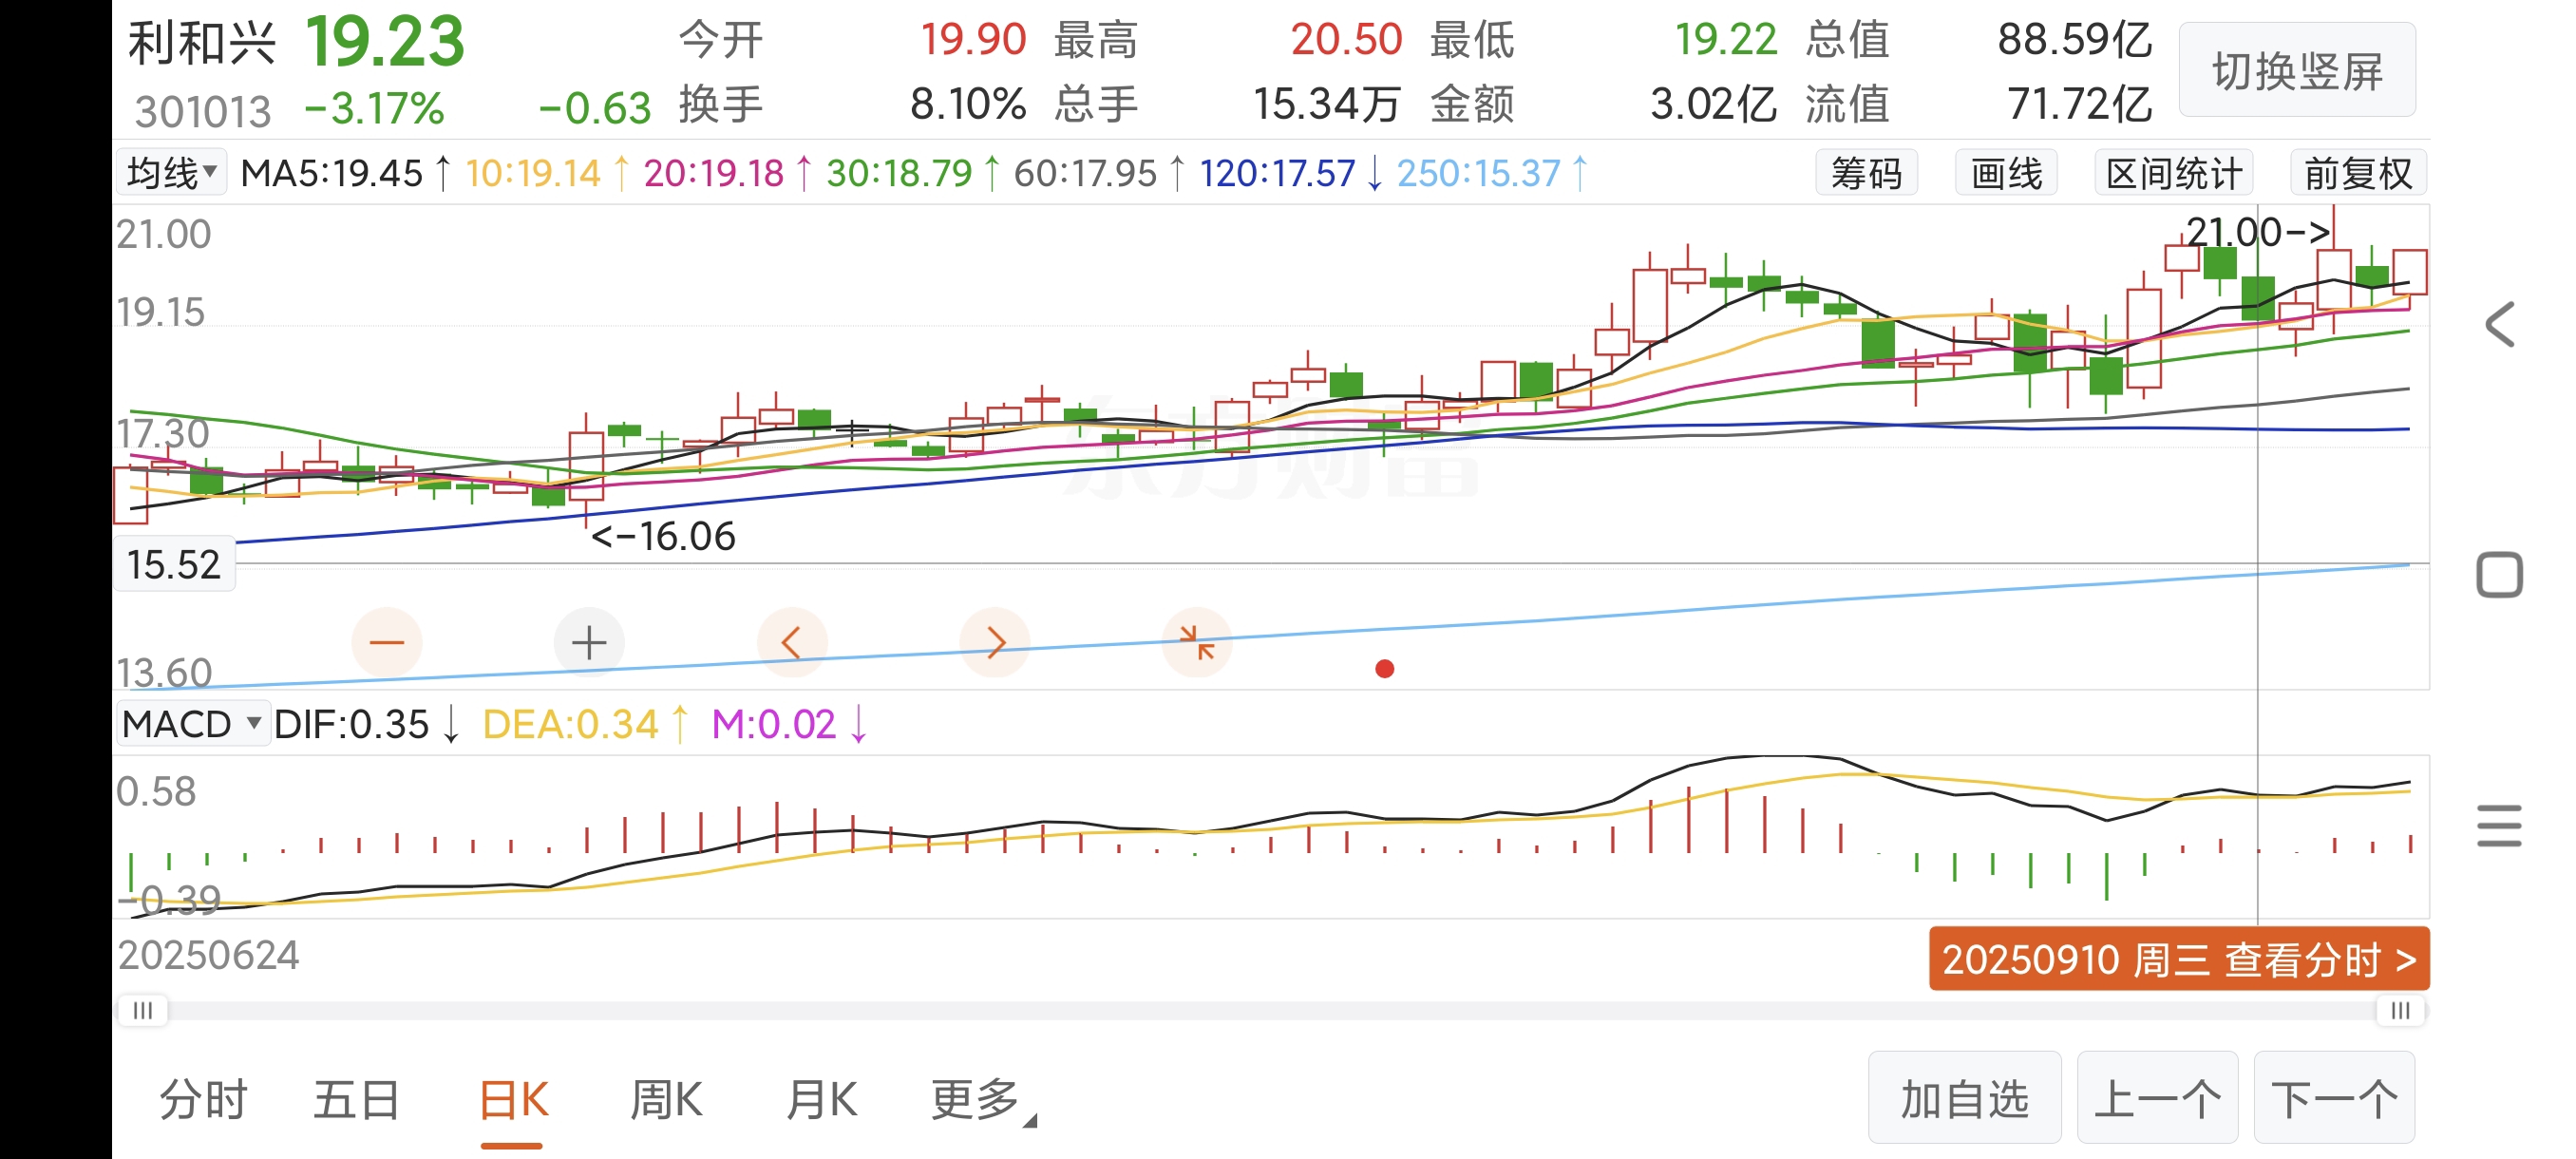Viewport: 2576px width, 1159px height.
Task: Tap Android recent-apps menu icon
Action: tap(2499, 826)
